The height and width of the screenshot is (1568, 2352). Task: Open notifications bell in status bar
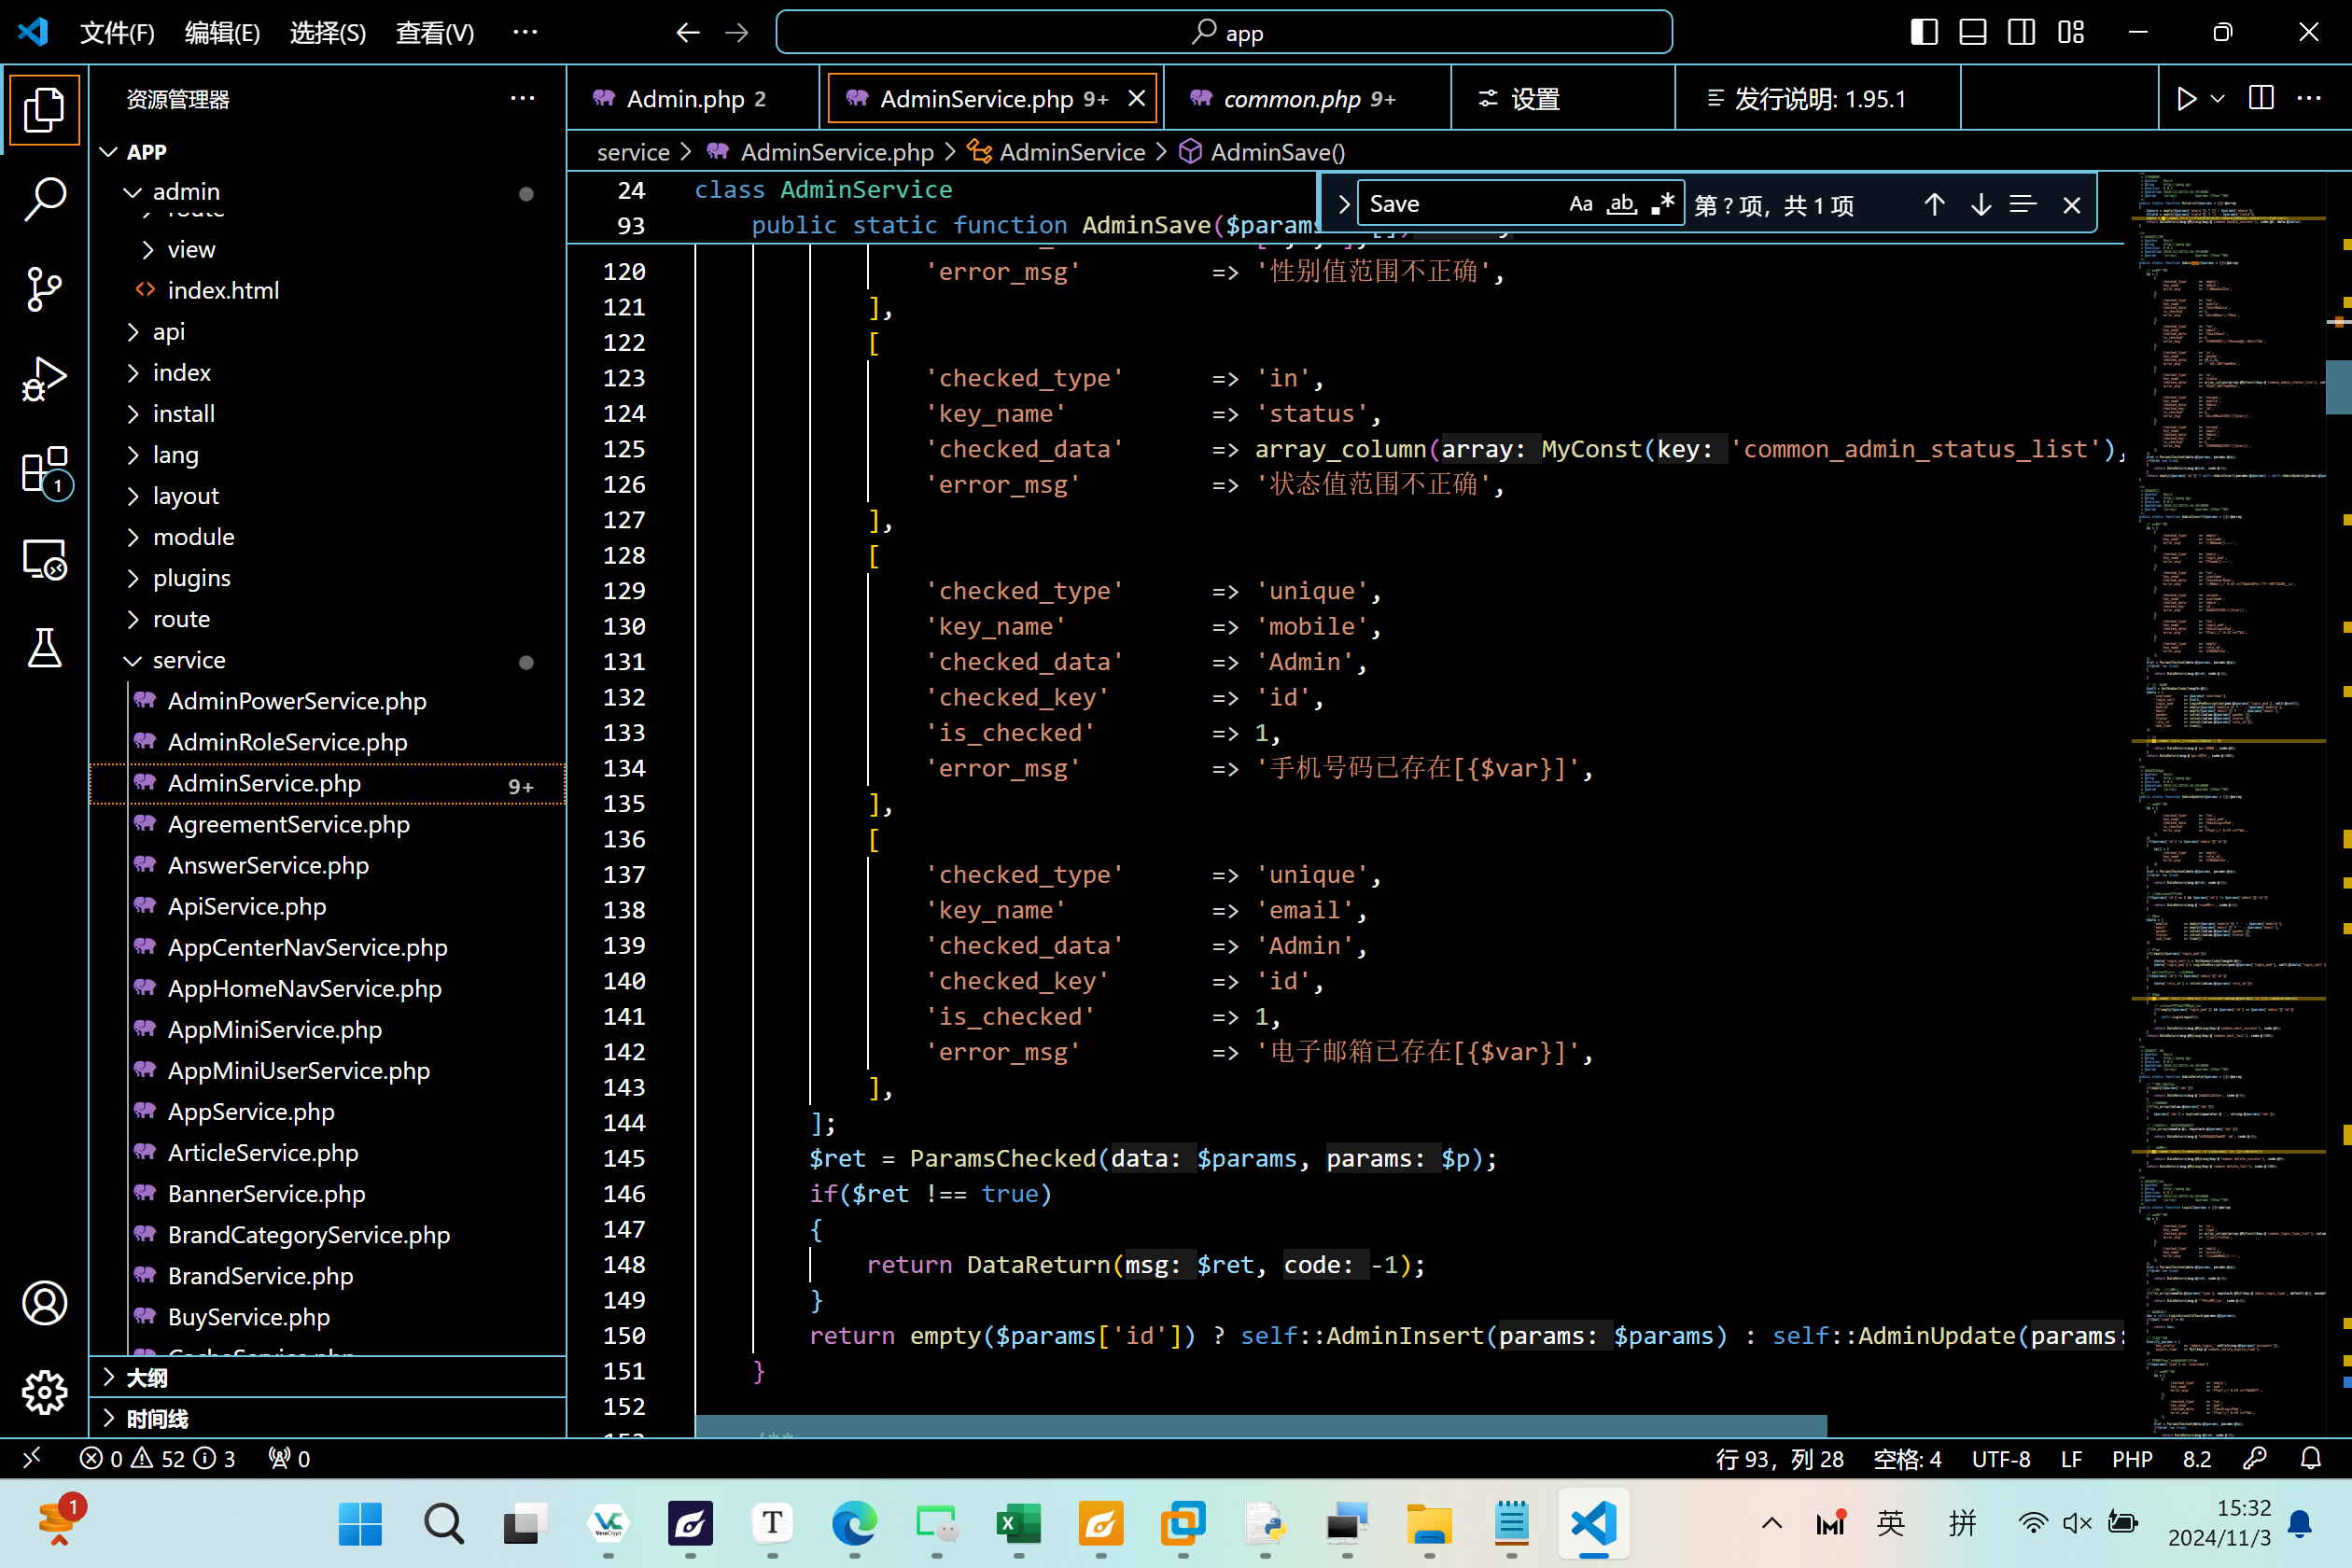tap(2310, 1459)
